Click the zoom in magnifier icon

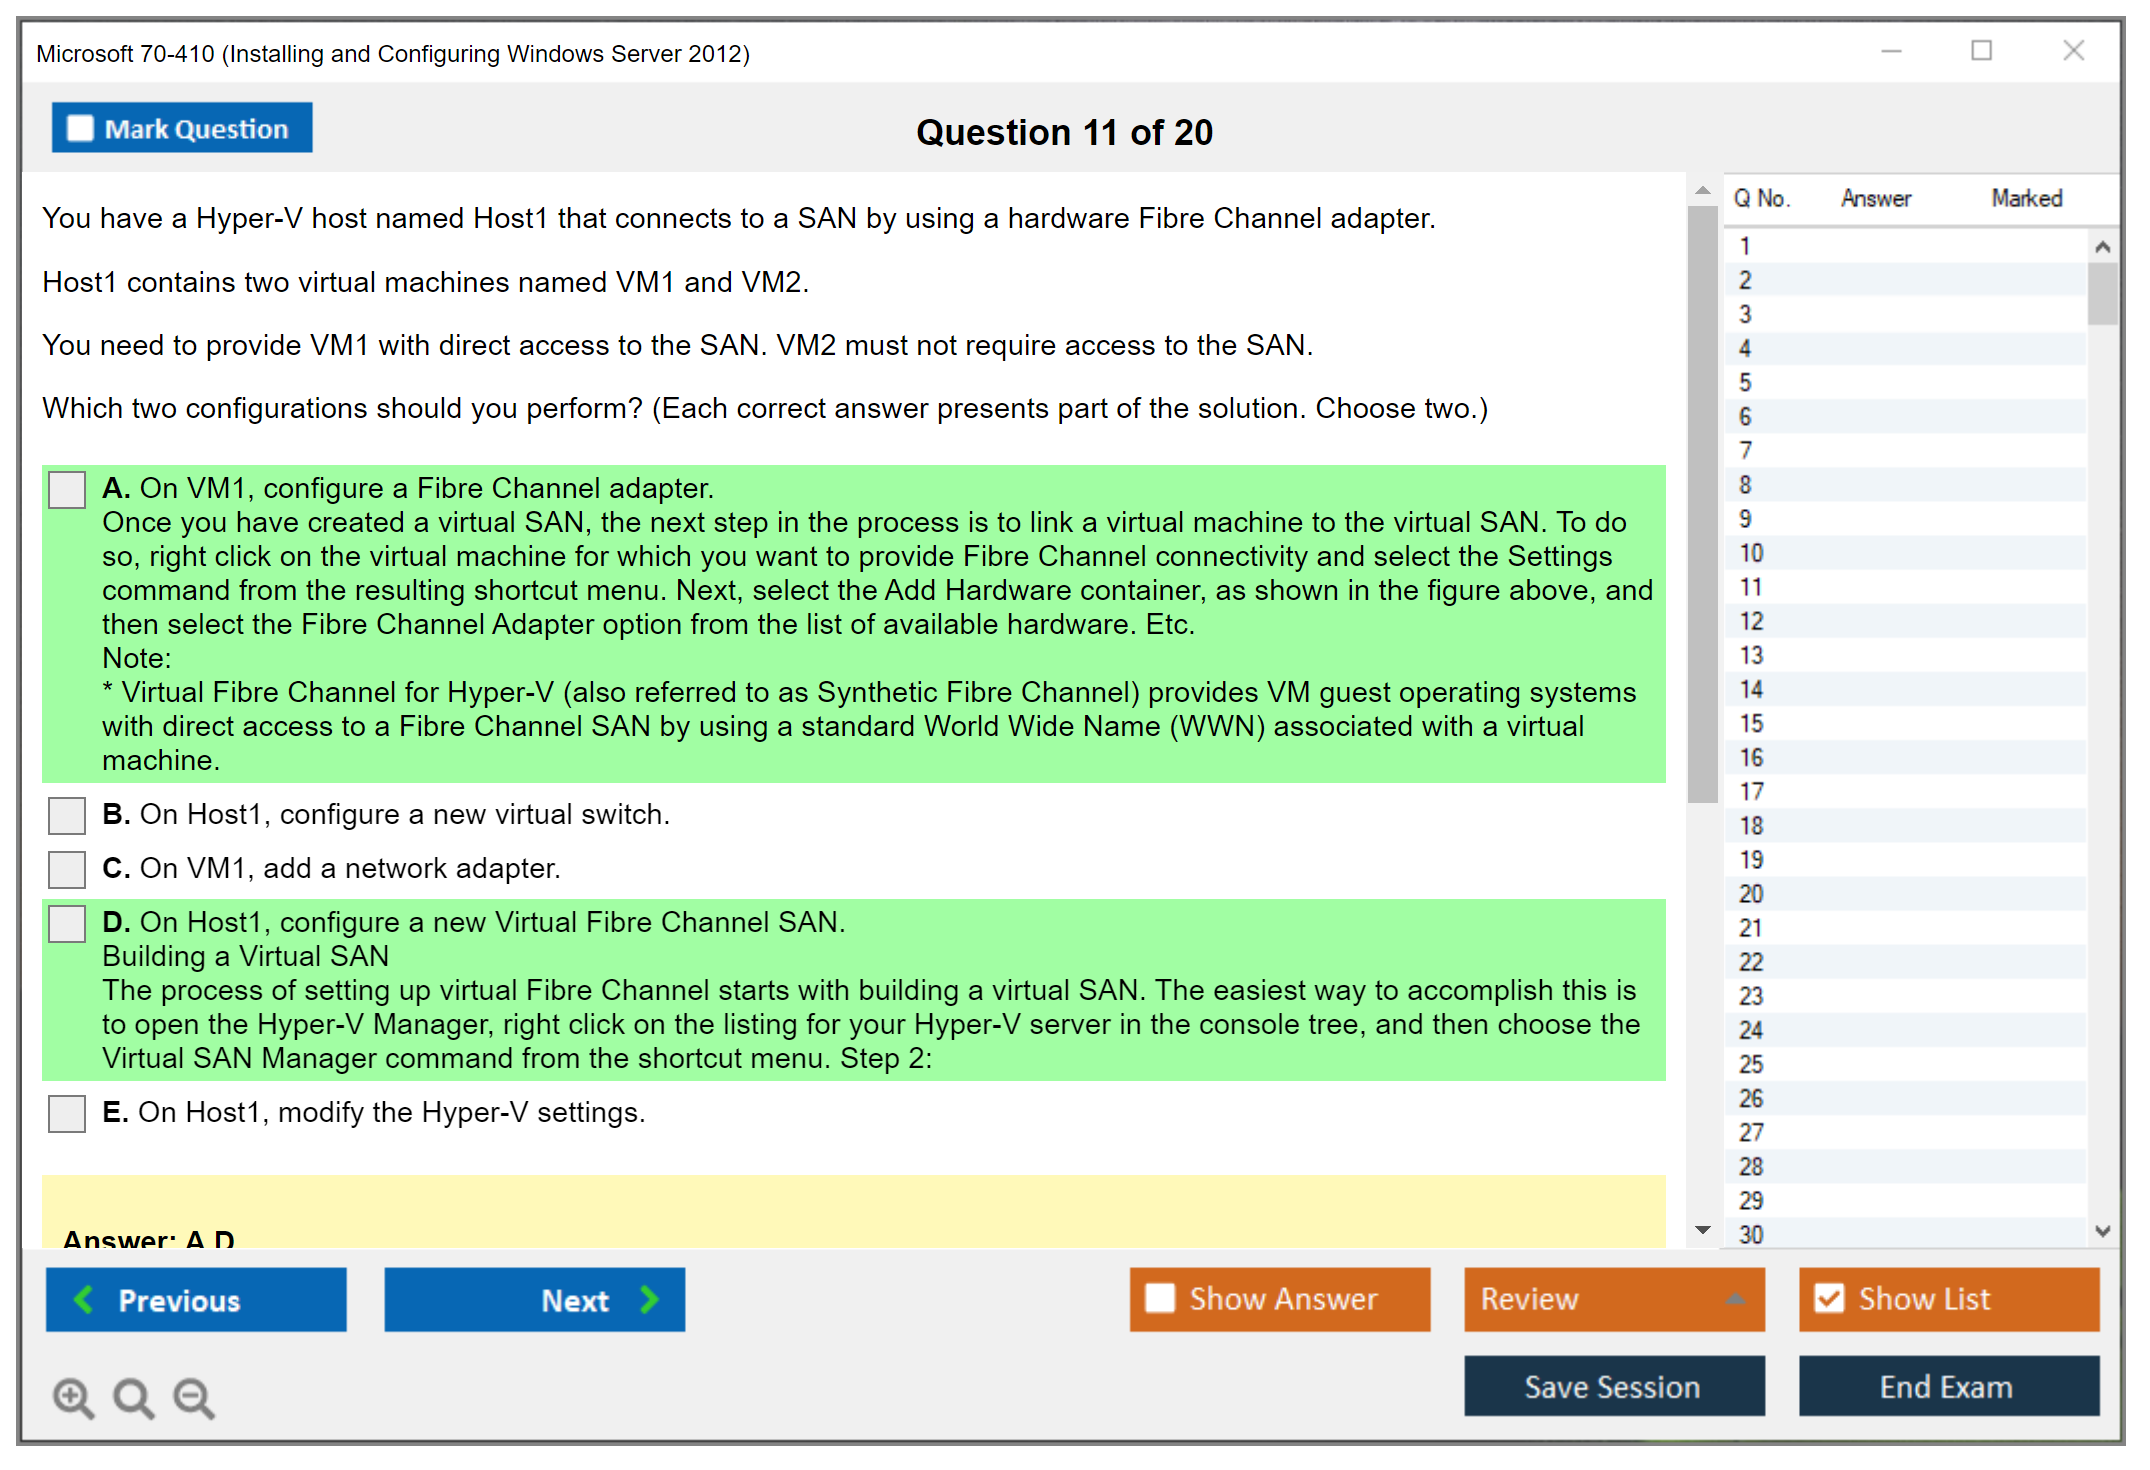tap(73, 1397)
